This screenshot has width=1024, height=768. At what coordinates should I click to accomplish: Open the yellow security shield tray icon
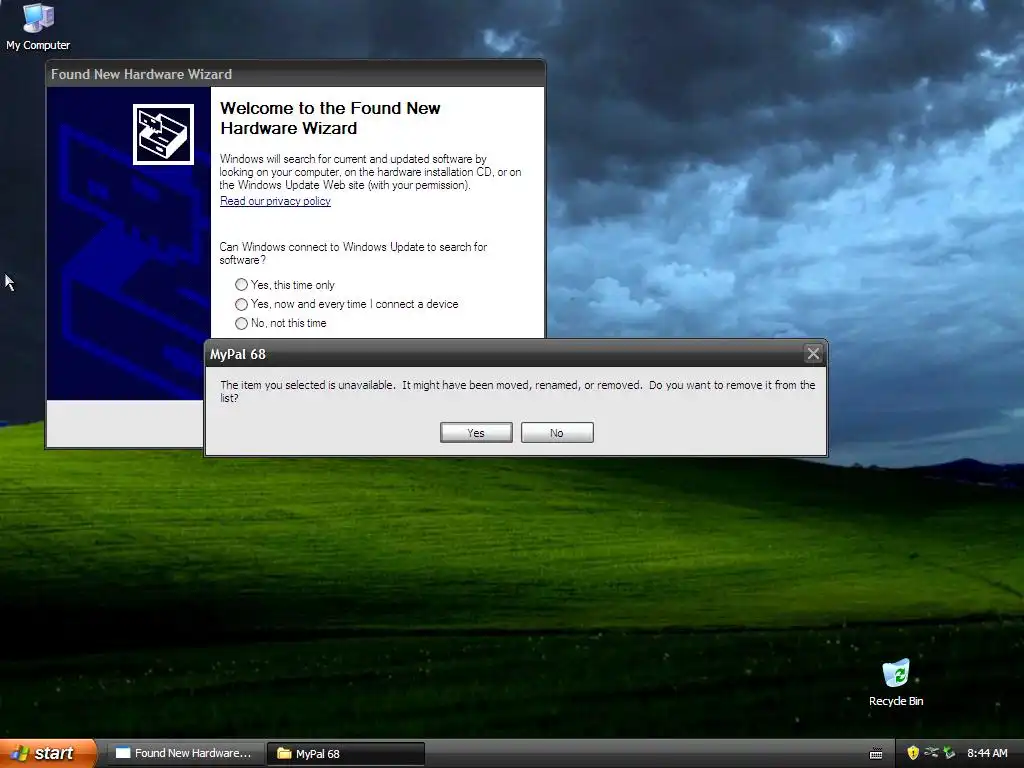click(x=913, y=753)
